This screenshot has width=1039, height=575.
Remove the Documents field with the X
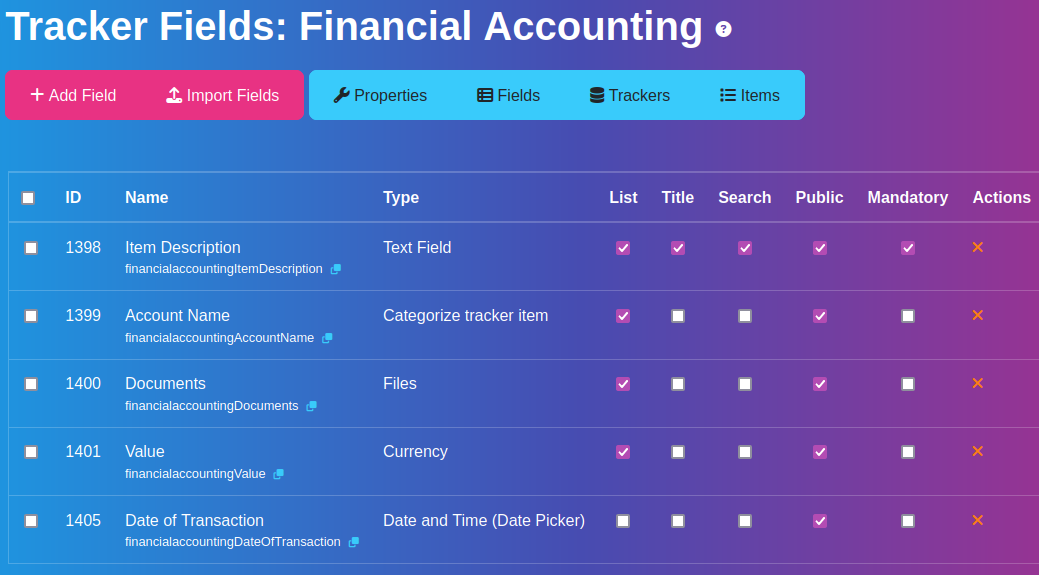pos(977,384)
